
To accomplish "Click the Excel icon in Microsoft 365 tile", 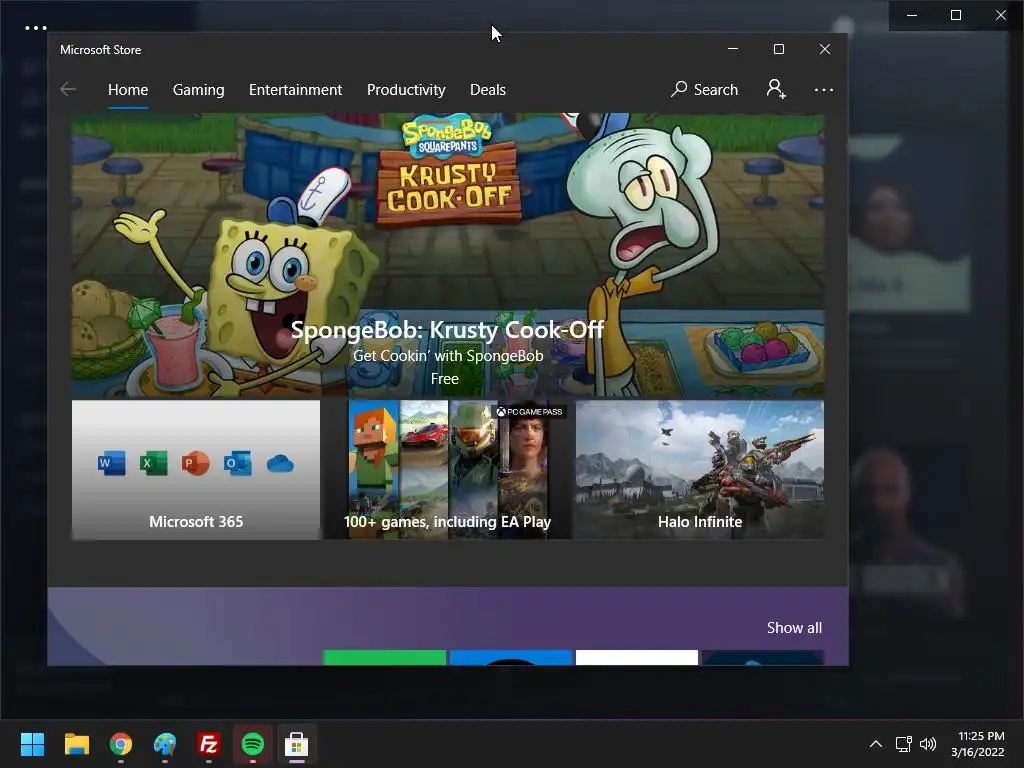I will coord(153,463).
